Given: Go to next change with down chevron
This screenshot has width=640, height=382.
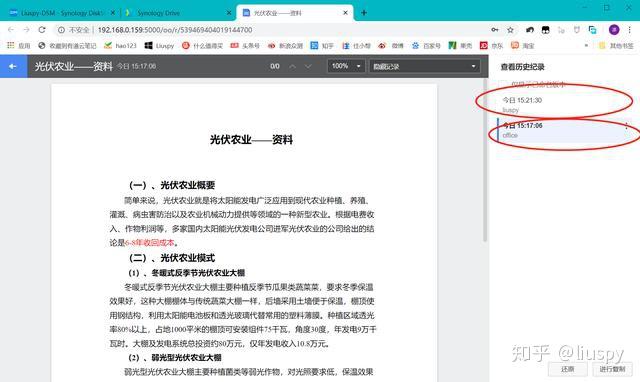Looking at the screenshot, I should pyautogui.click(x=308, y=66).
